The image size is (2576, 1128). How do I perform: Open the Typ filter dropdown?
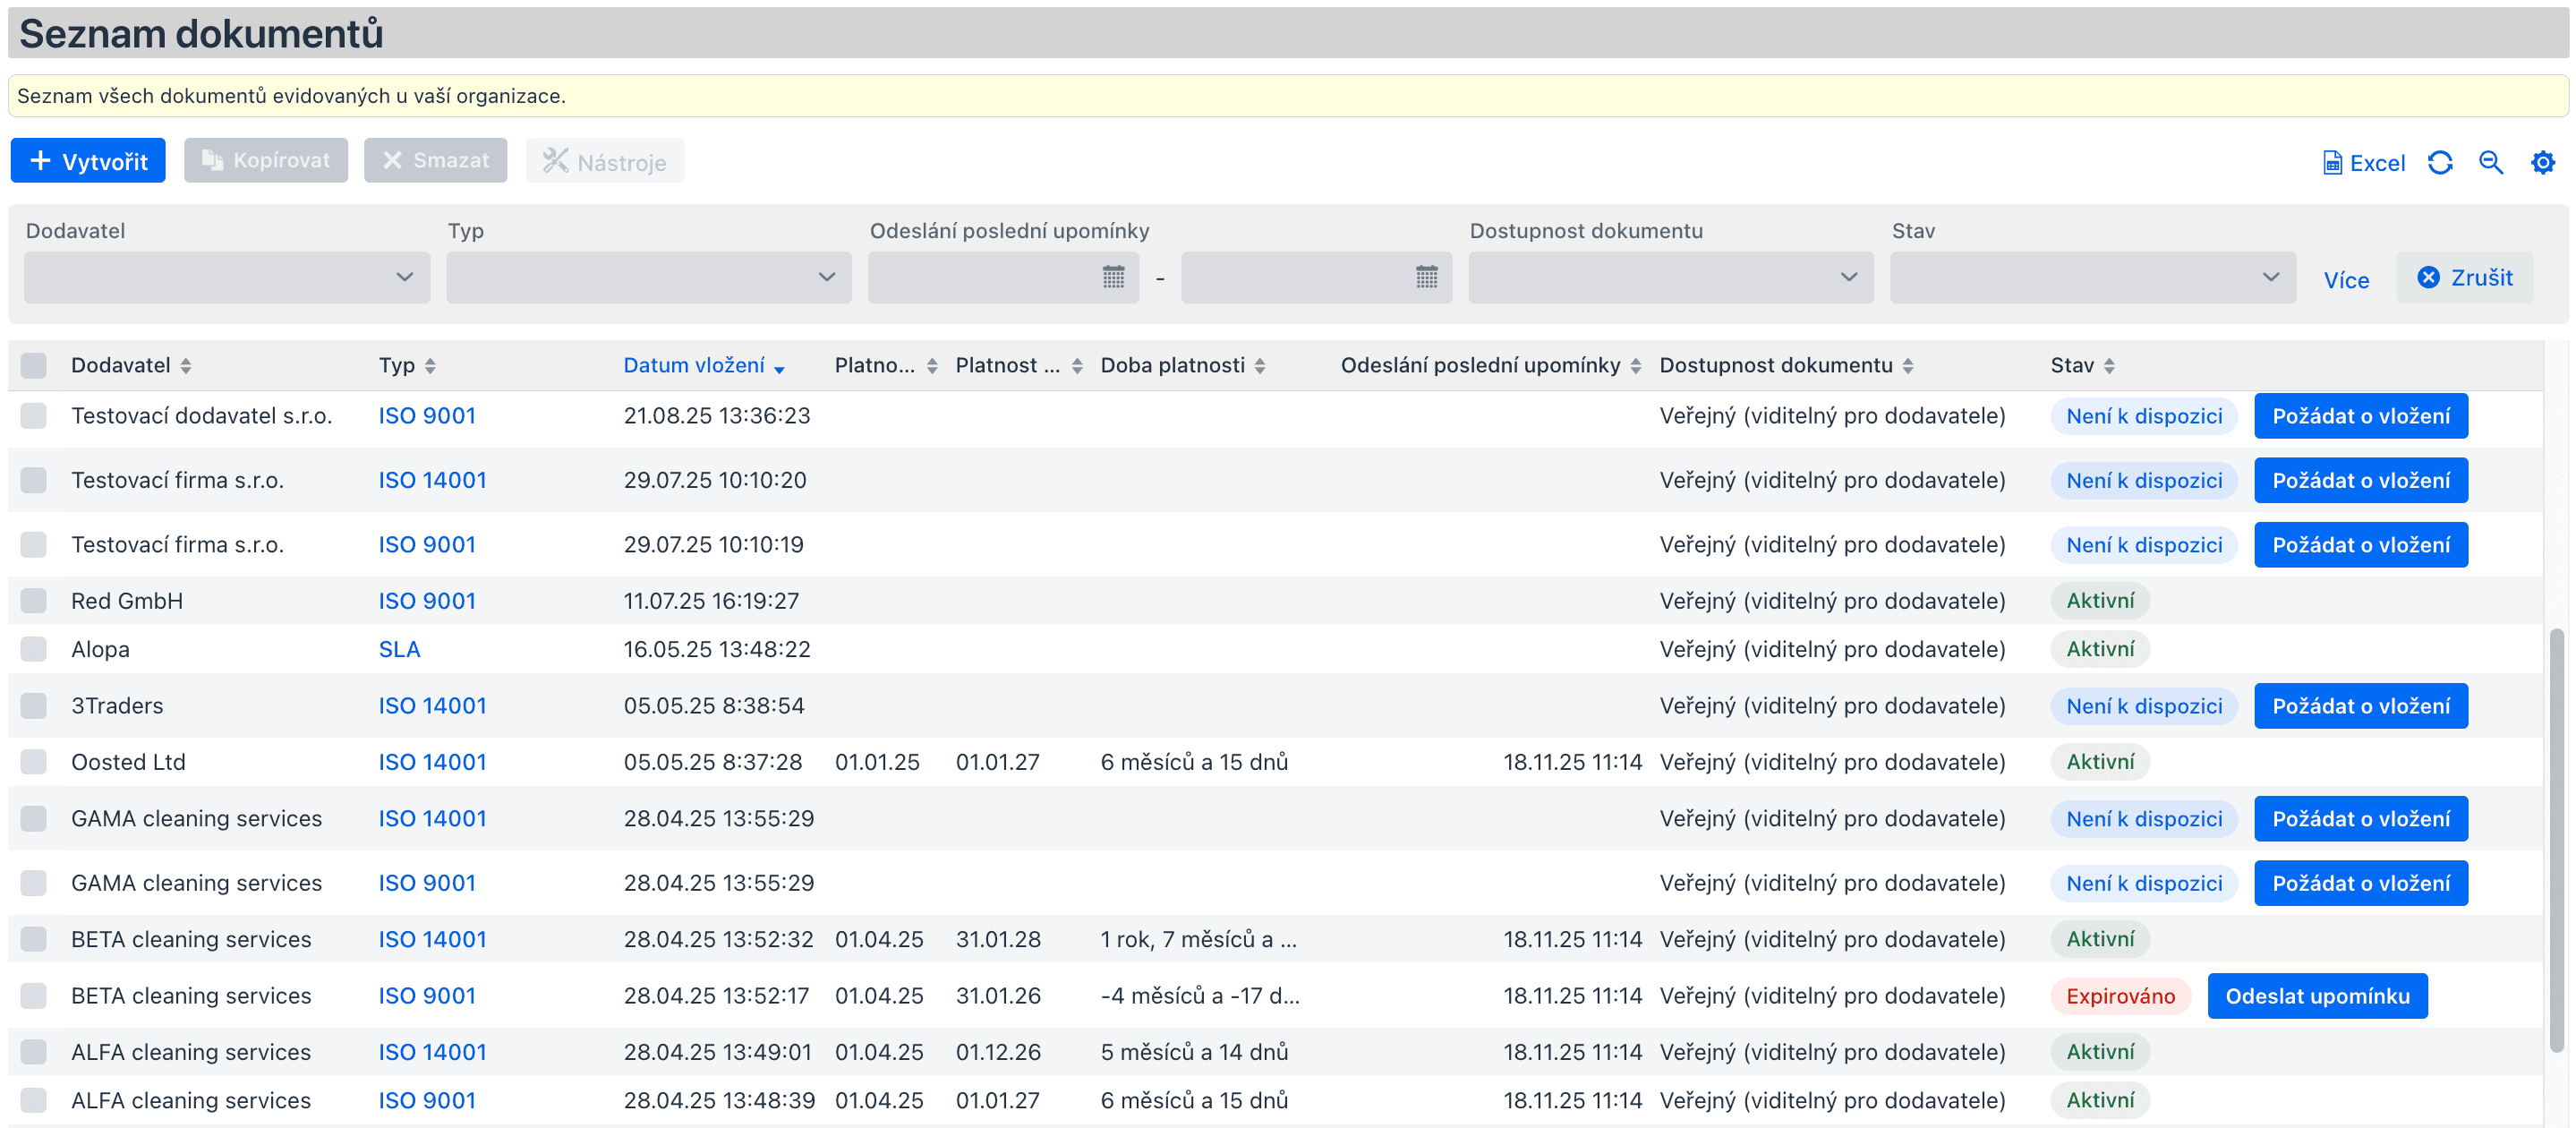[x=649, y=277]
